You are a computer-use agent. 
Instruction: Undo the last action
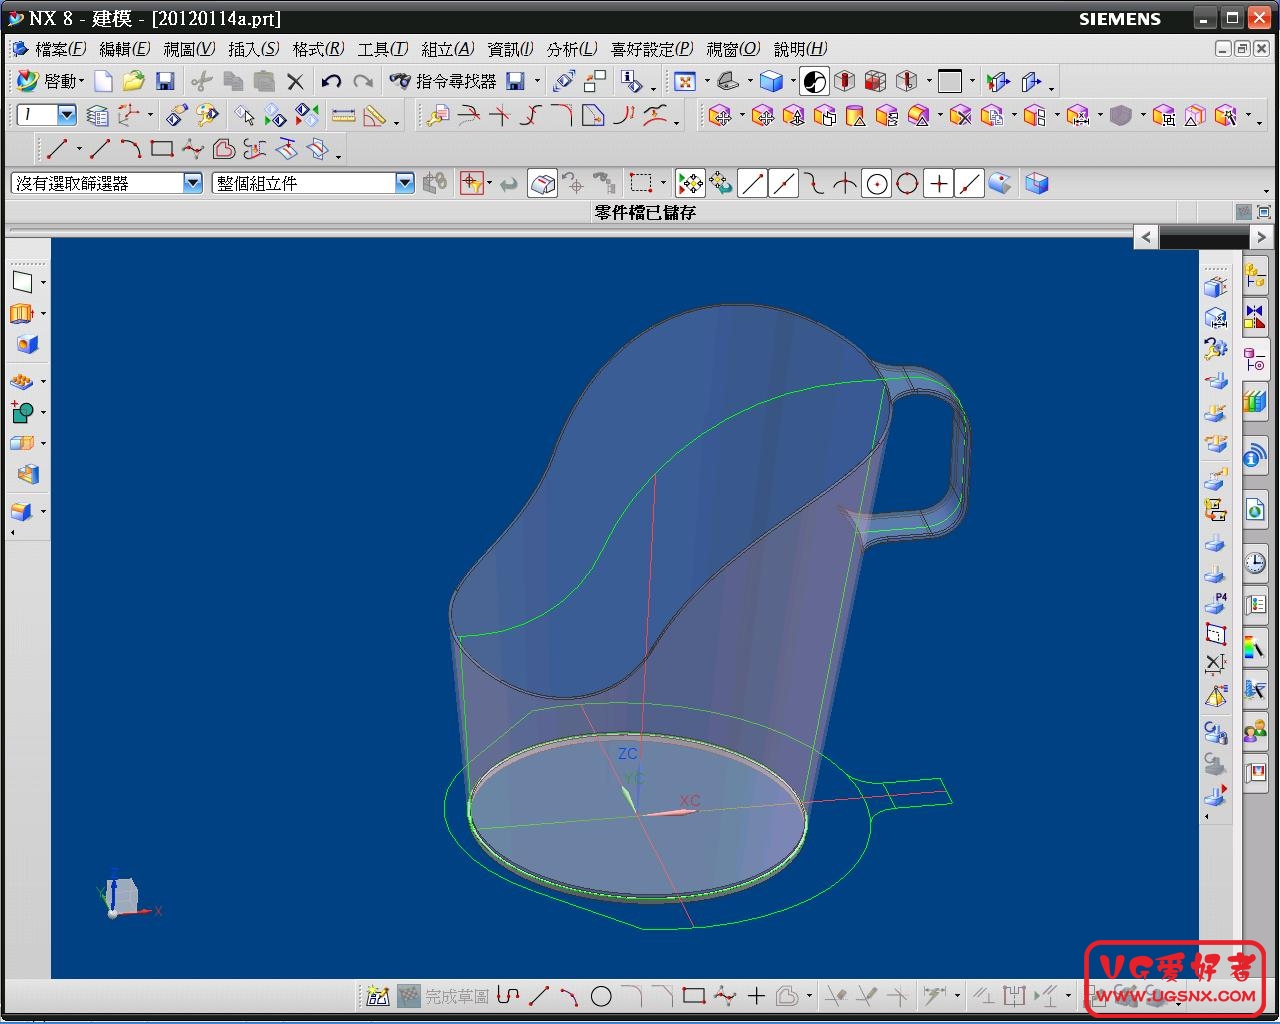coord(331,81)
